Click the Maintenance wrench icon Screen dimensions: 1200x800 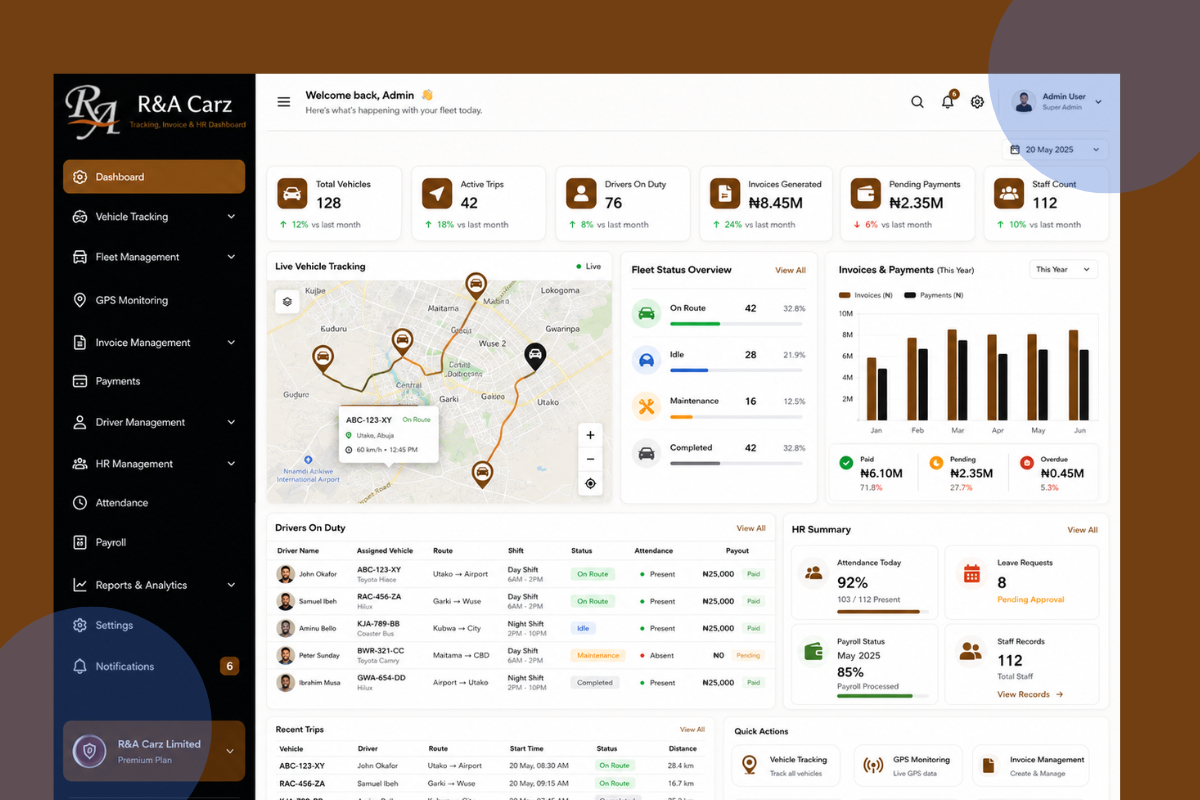tap(647, 406)
